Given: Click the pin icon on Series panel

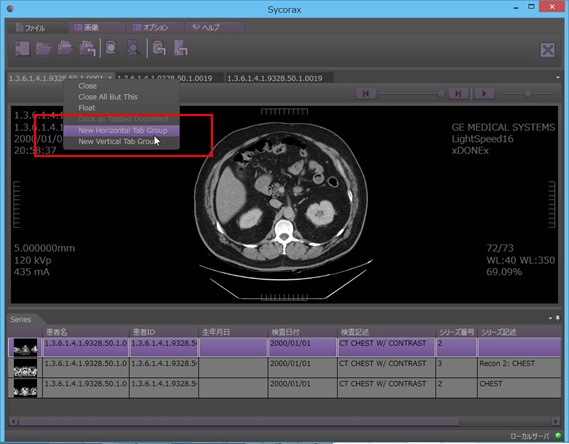Looking at the screenshot, I should [x=558, y=318].
